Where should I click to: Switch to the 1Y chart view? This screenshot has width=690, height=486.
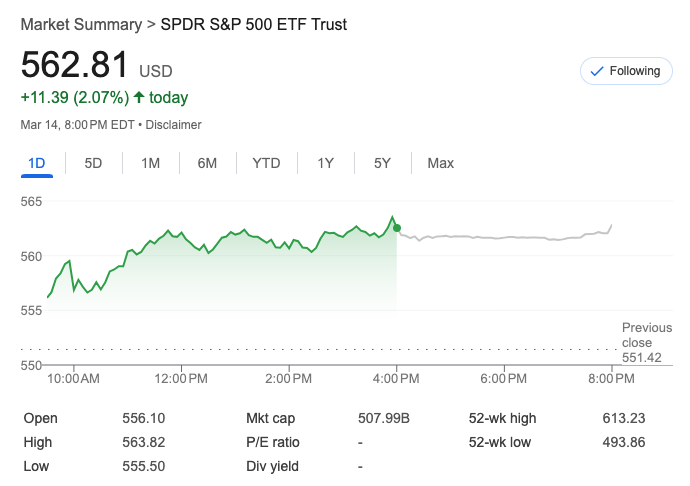(325, 163)
